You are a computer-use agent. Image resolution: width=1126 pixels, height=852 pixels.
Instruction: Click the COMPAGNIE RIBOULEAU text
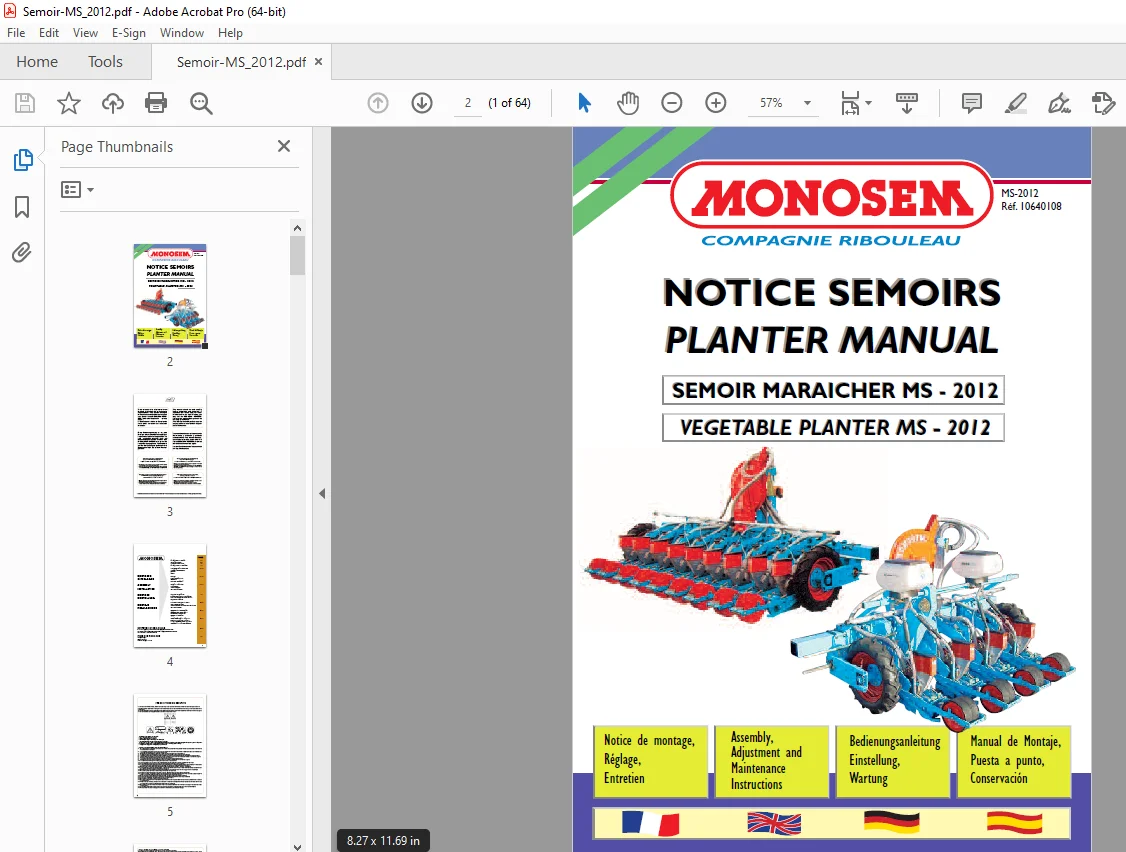(x=831, y=241)
